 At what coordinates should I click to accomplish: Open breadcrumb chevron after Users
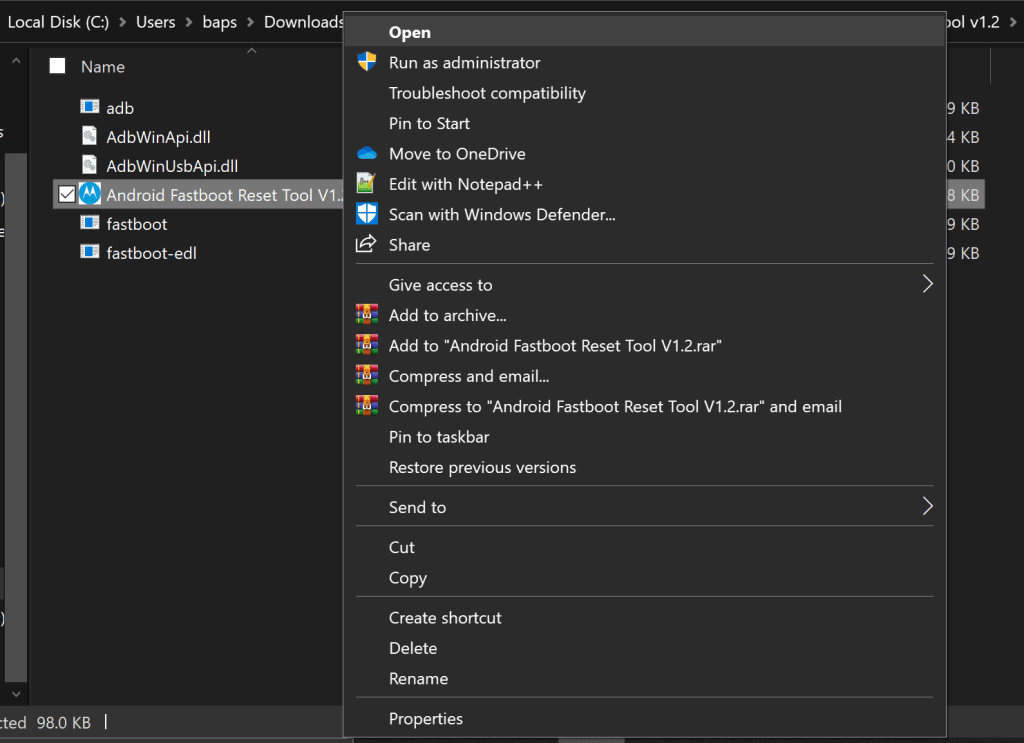click(189, 22)
